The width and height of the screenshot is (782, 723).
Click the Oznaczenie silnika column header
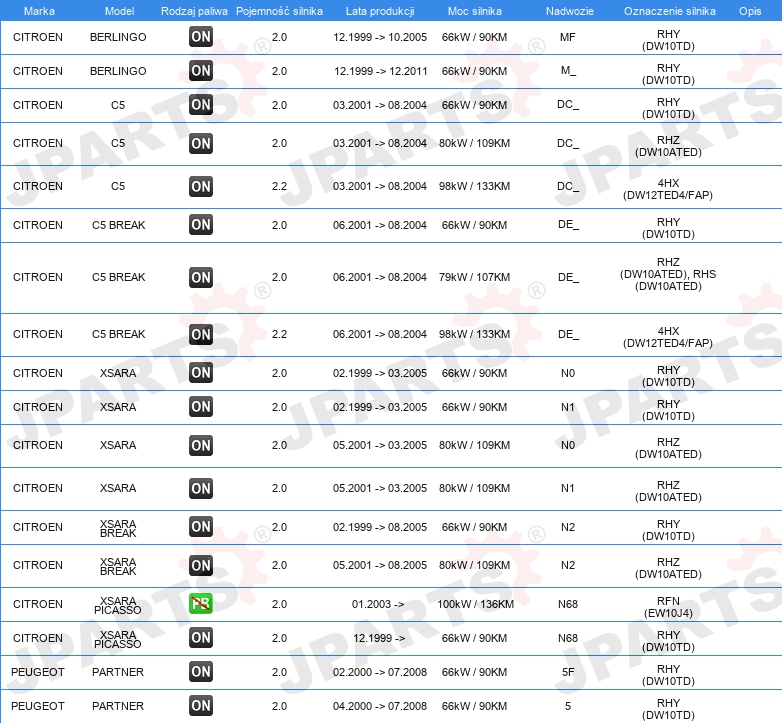(x=669, y=11)
